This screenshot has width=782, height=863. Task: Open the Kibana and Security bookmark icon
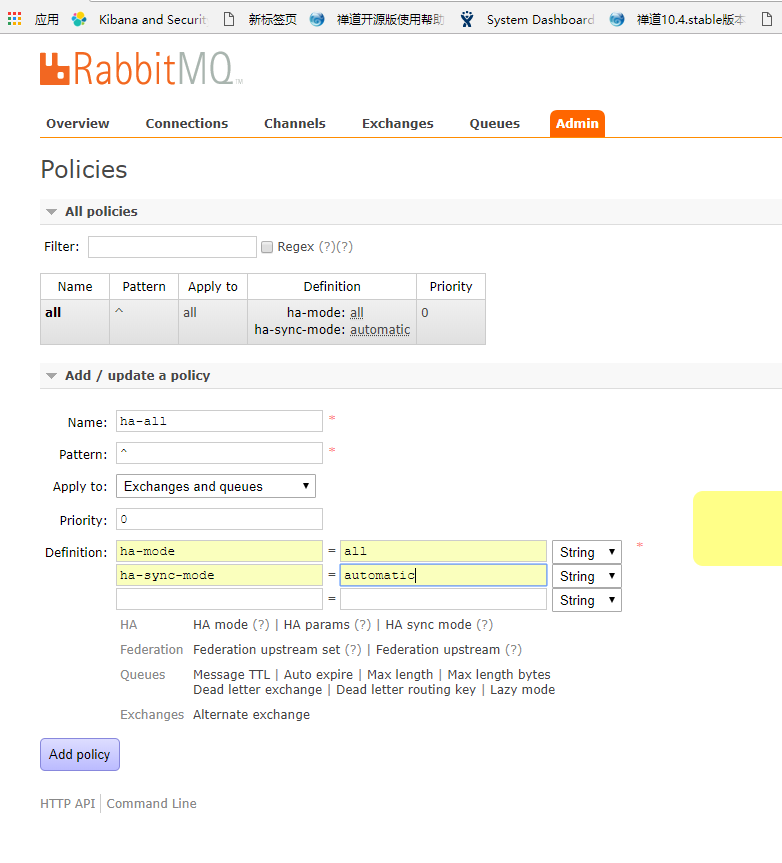click(79, 19)
